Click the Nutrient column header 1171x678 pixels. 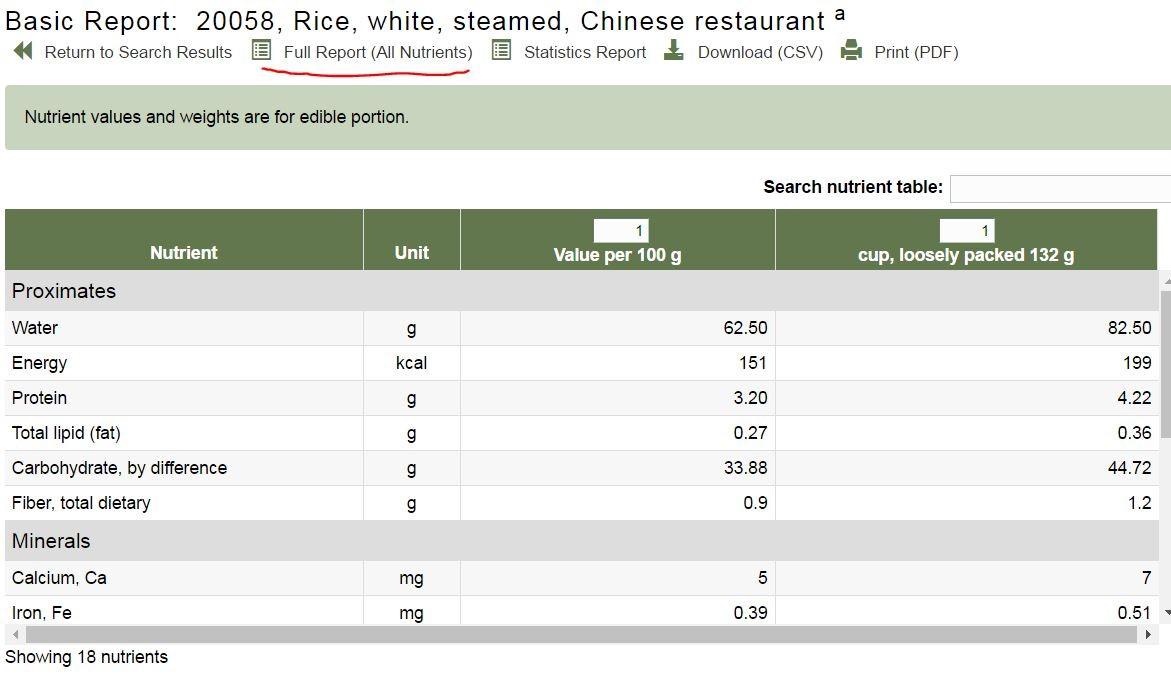pos(184,252)
